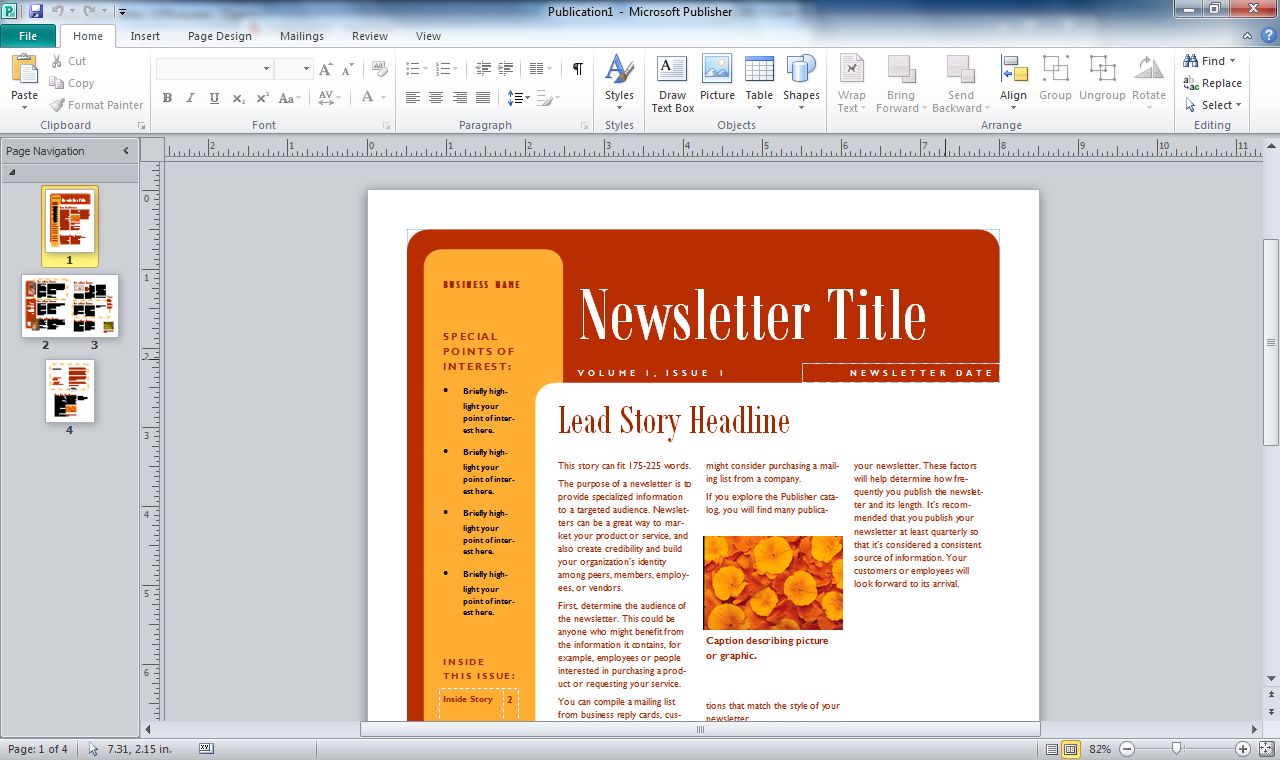Switch to two-page spread view
This screenshot has width=1280, height=760.
pos(1070,749)
